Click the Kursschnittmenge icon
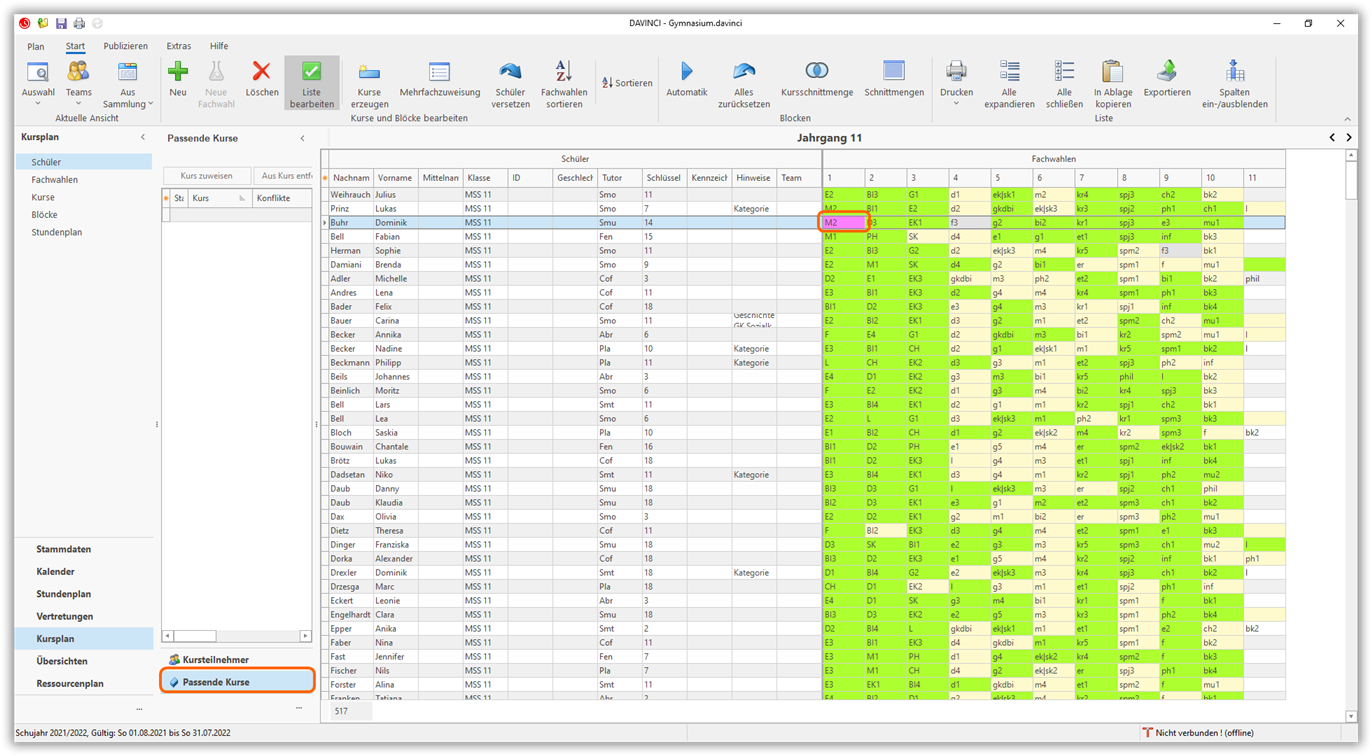Viewport: 1372px width, 756px height. tap(817, 73)
